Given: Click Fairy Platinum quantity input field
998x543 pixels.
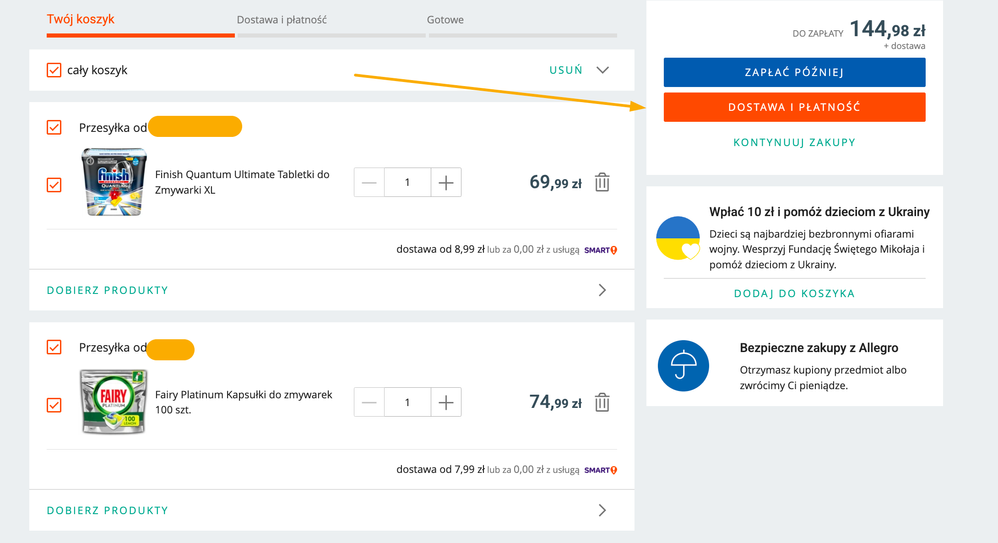Looking at the screenshot, I should pos(407,402).
